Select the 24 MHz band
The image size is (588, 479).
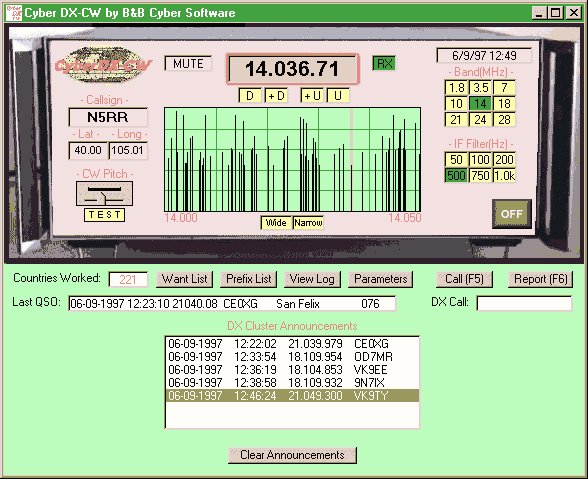click(x=480, y=120)
